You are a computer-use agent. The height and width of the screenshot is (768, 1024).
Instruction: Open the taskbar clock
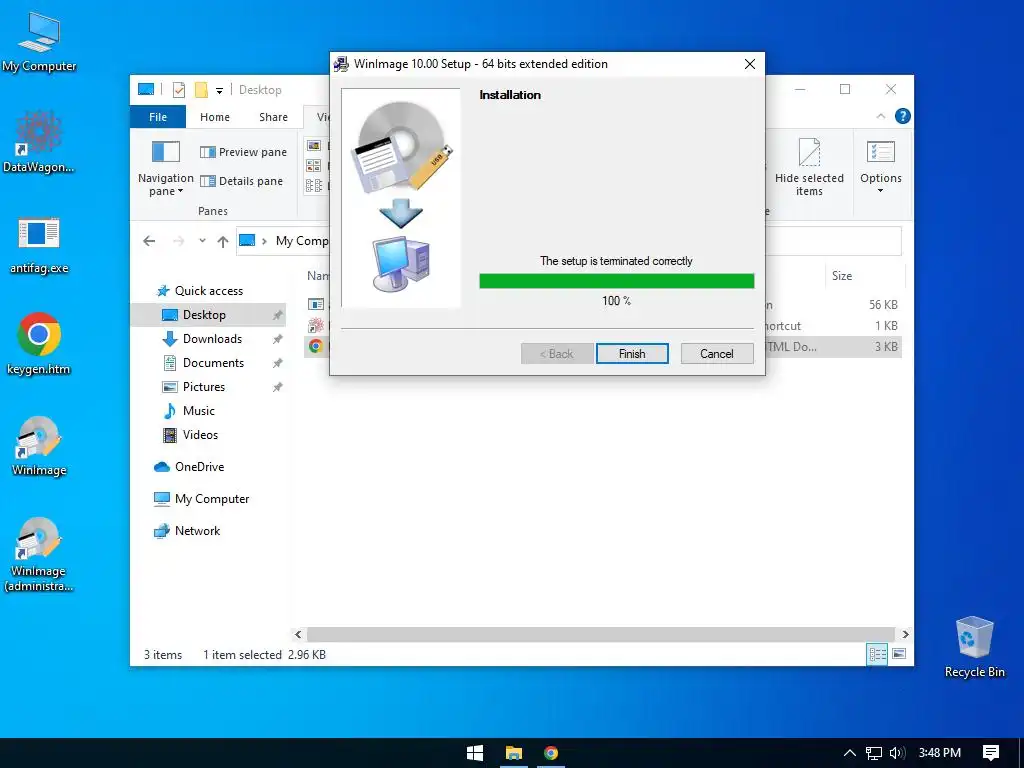pyautogui.click(x=940, y=753)
